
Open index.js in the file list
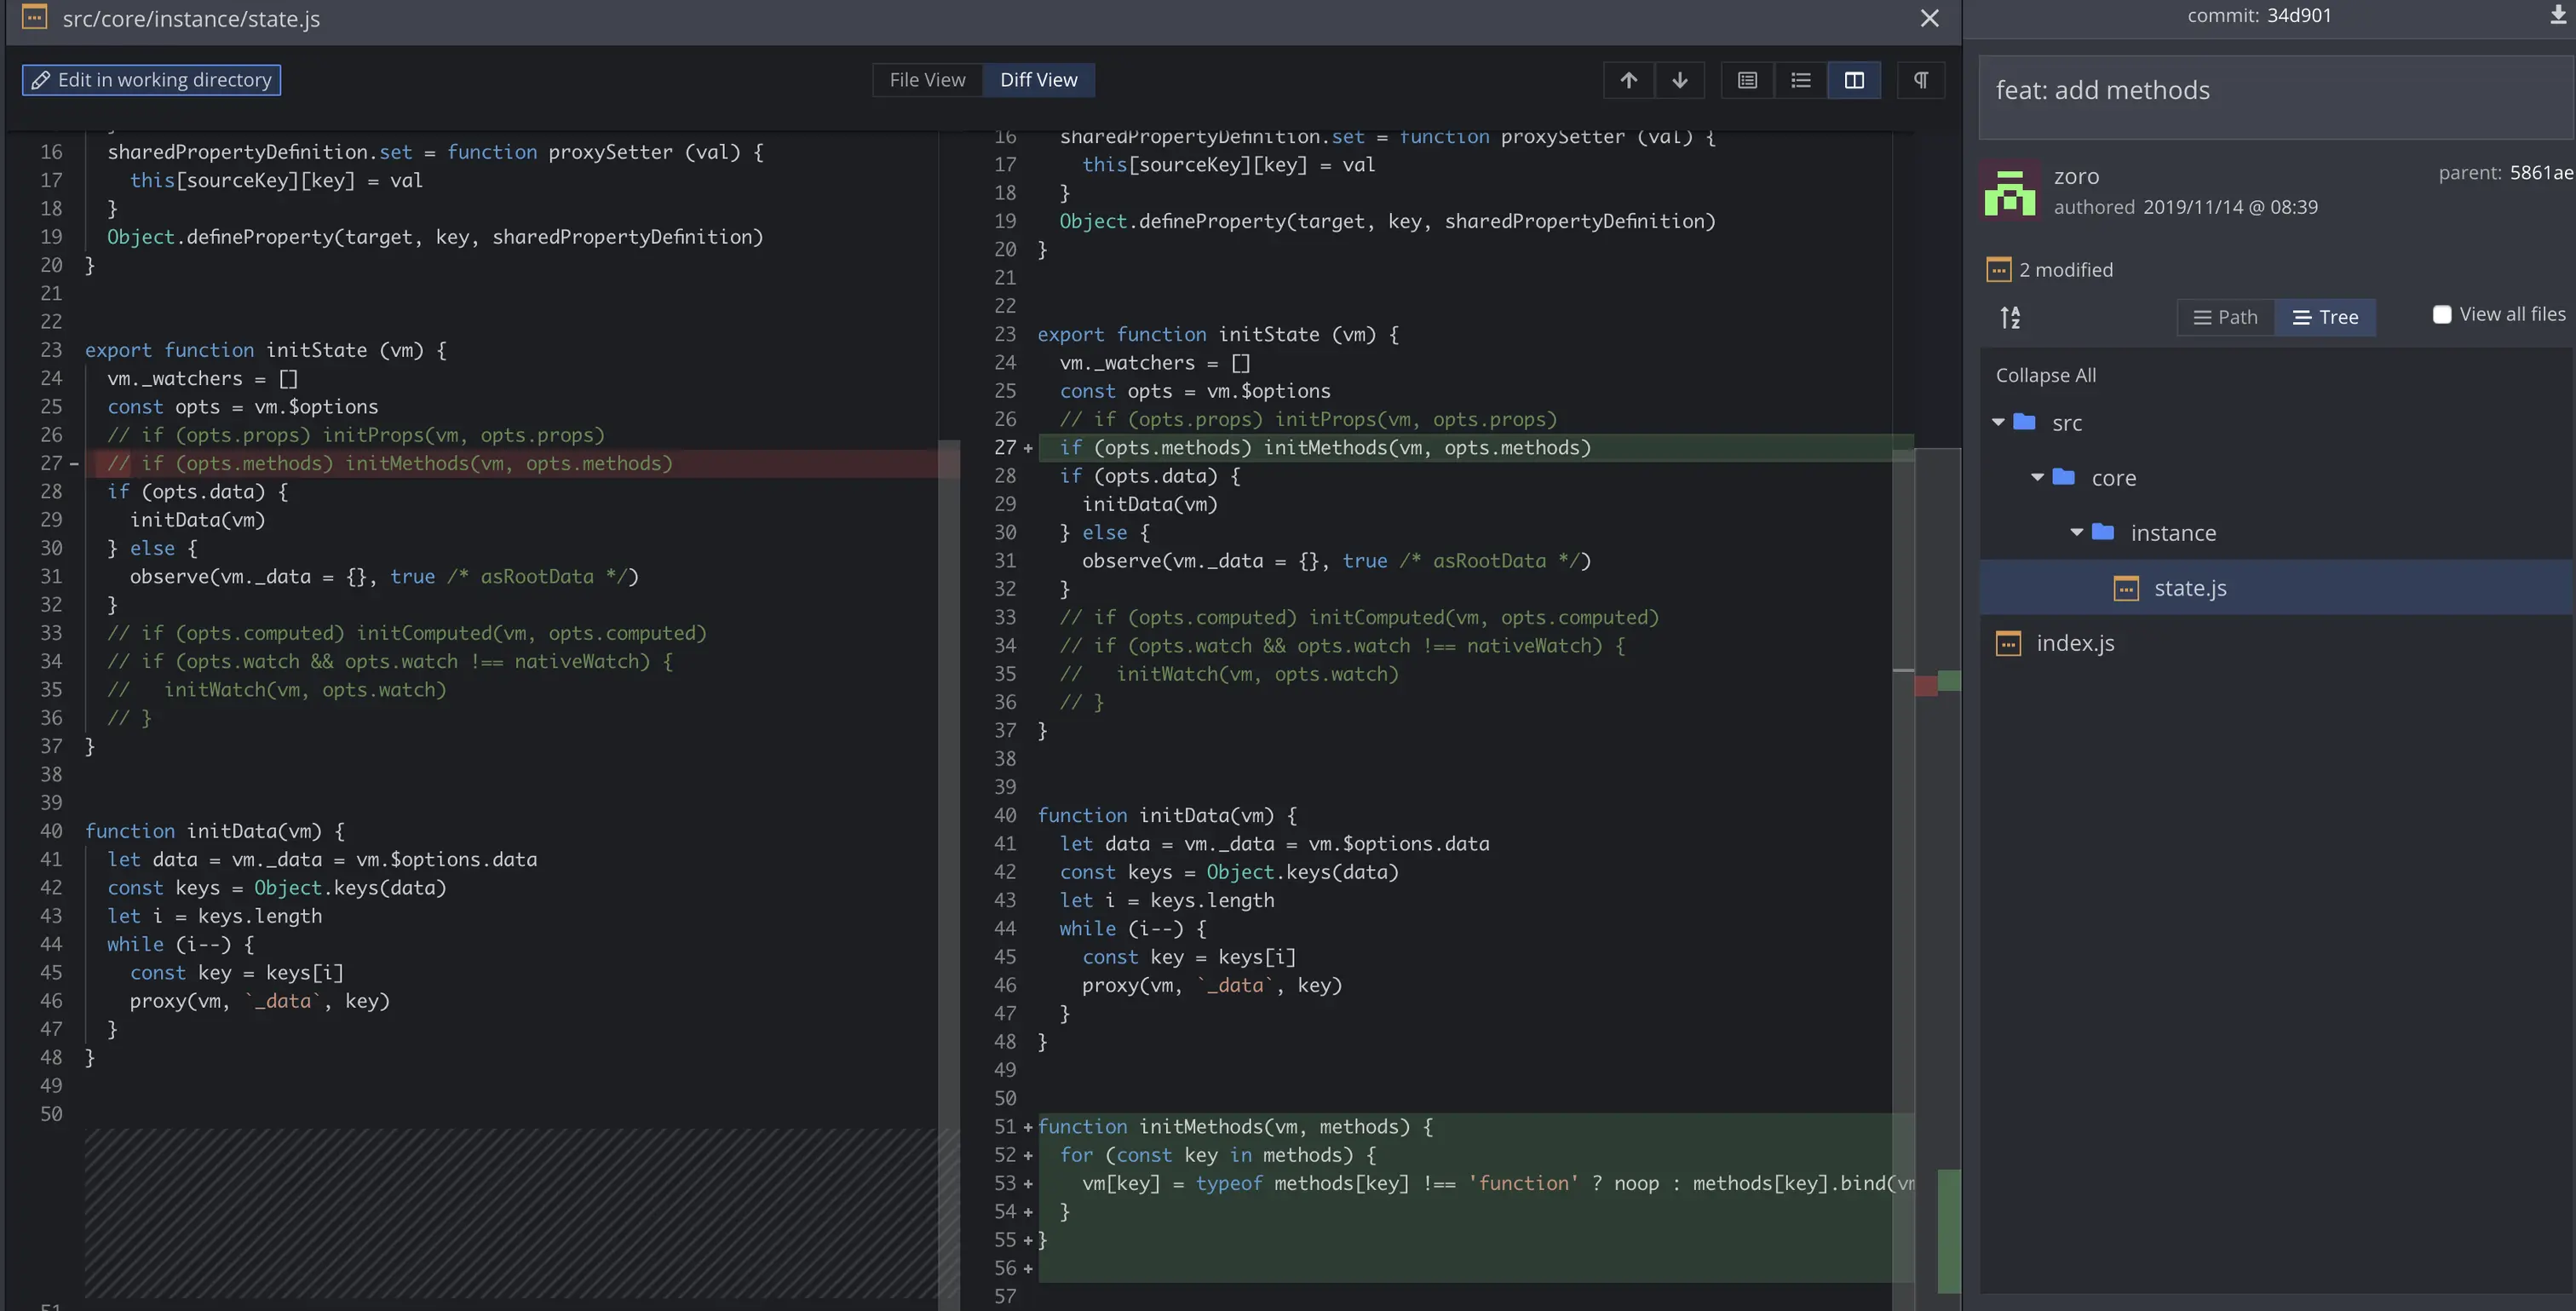[2075, 643]
